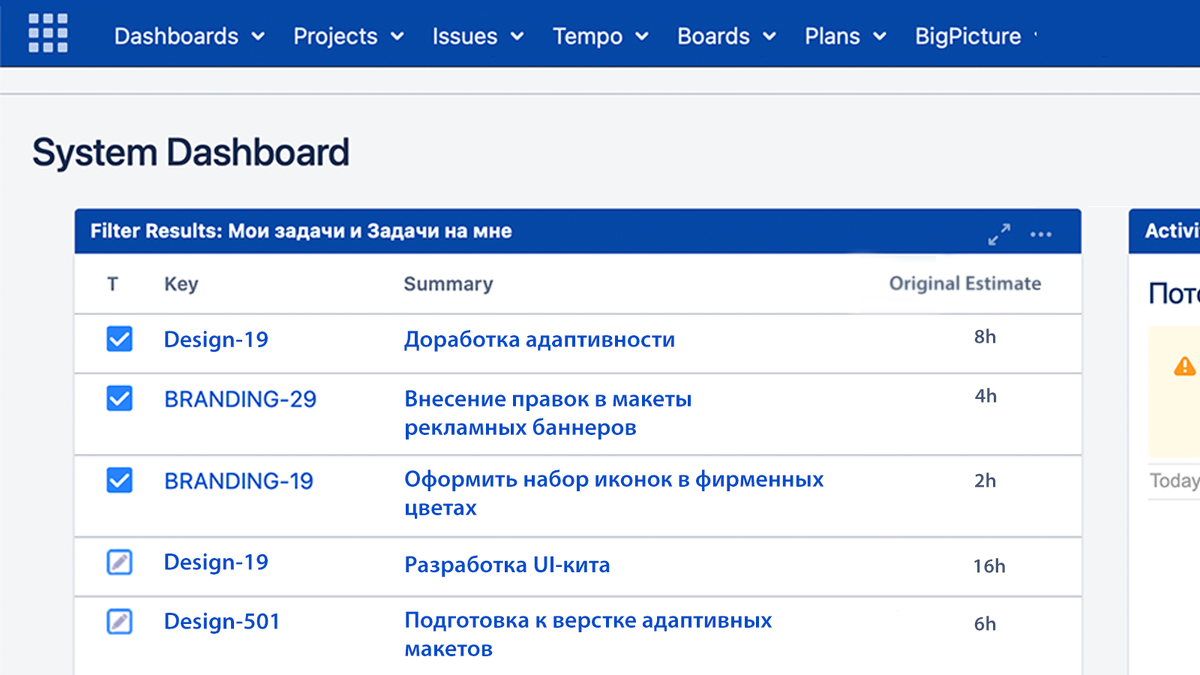The height and width of the screenshot is (675, 1200).
Task: Click pencil type icon for Разработка UI-кита row
Action: click(x=119, y=563)
